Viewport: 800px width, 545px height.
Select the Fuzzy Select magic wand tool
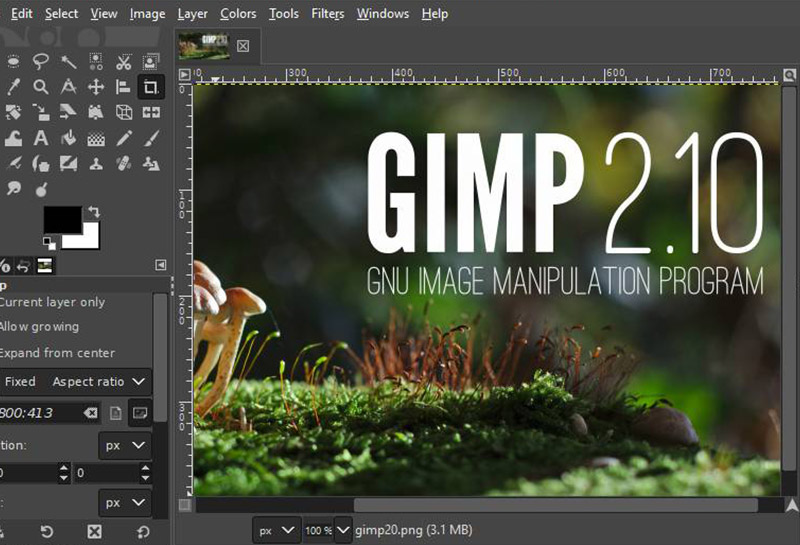click(68, 62)
